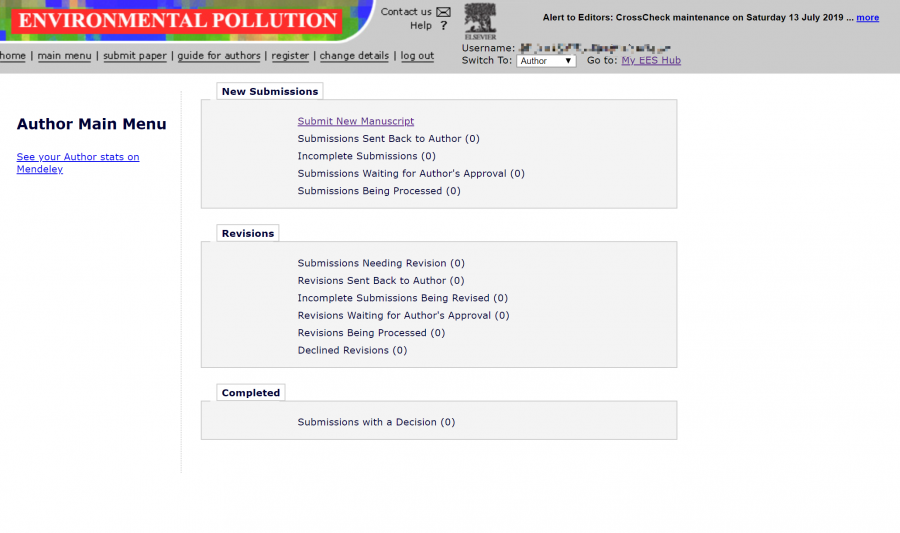Viewport: 900px width, 533px height.
Task: Click the Help text link
Action: click(421, 26)
